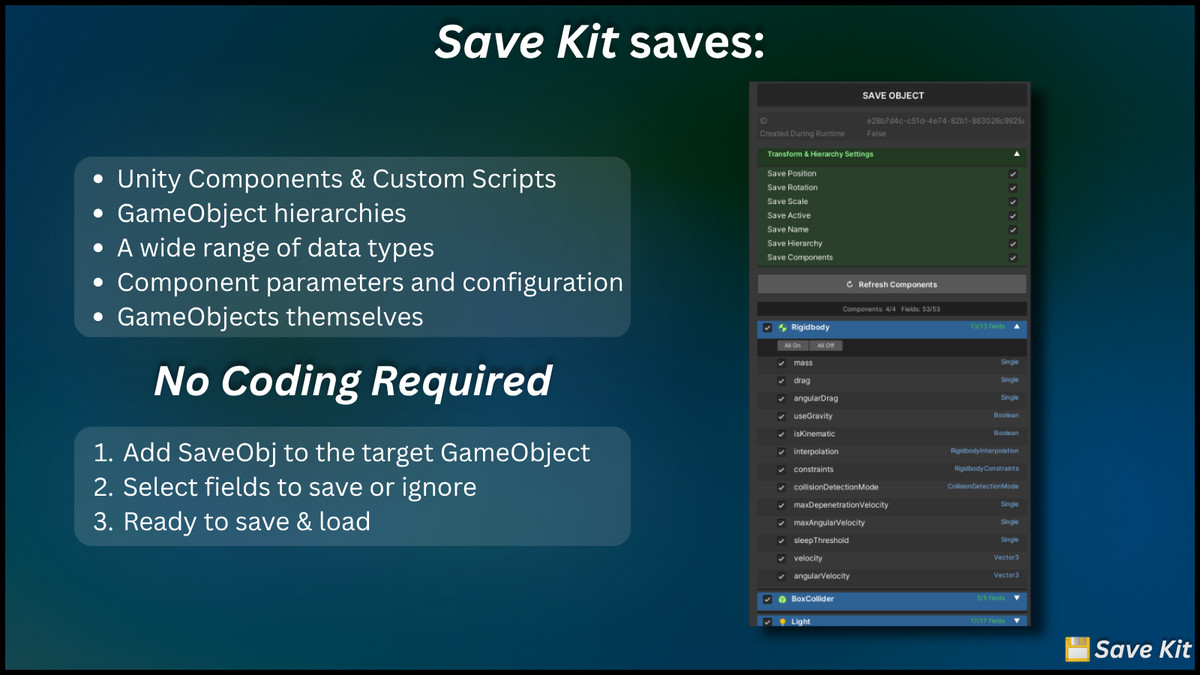Uncheck the useGravity field checkbox
The width and height of the screenshot is (1200, 675).
781,416
